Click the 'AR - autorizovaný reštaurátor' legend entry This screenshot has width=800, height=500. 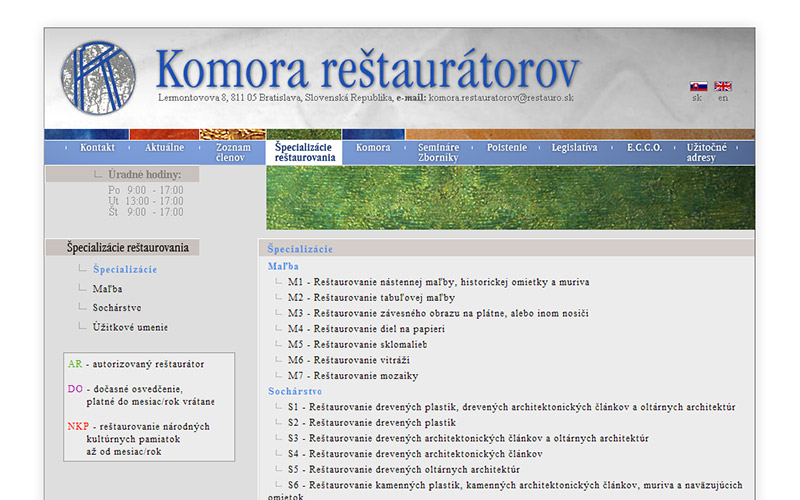pyautogui.click(x=136, y=364)
